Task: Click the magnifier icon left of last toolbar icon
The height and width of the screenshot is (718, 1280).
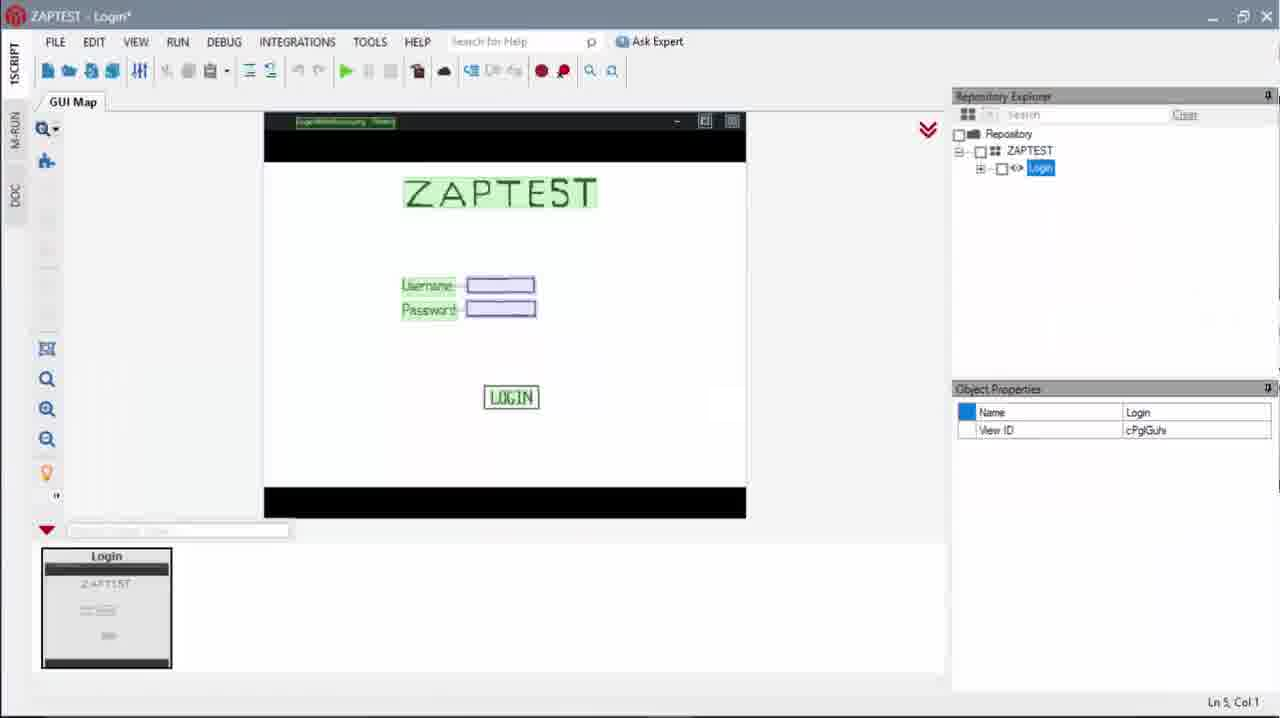Action: coord(590,71)
